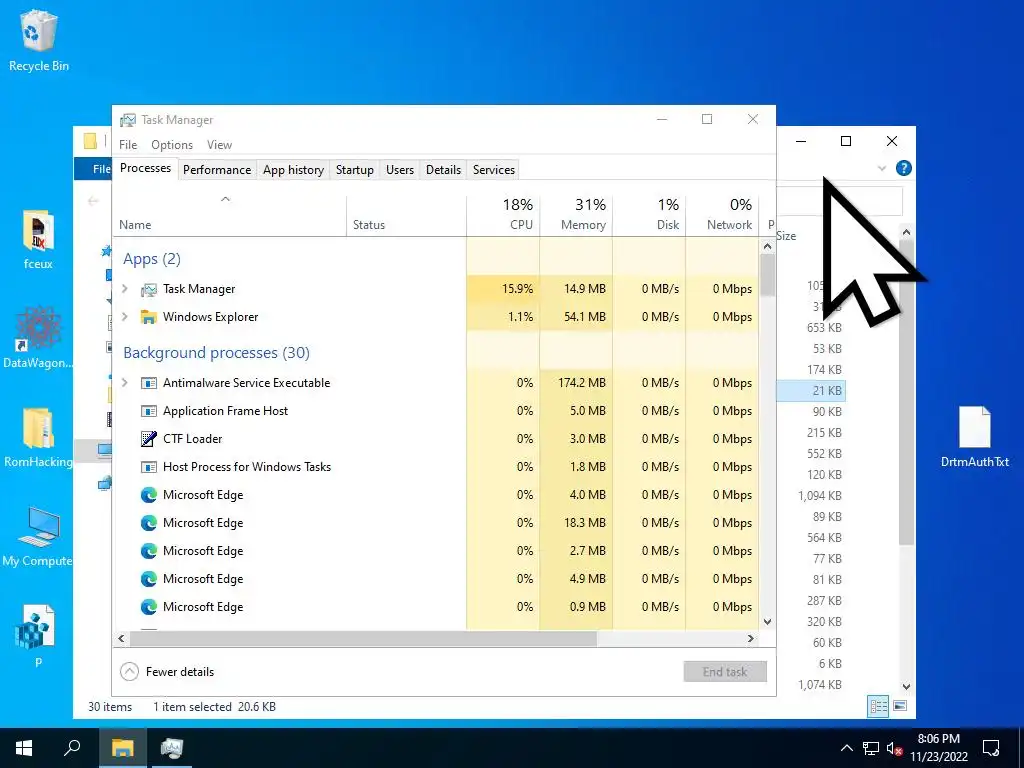Screen dimensions: 1024x768
Task: Switch to the Startup tab
Action: (x=355, y=170)
